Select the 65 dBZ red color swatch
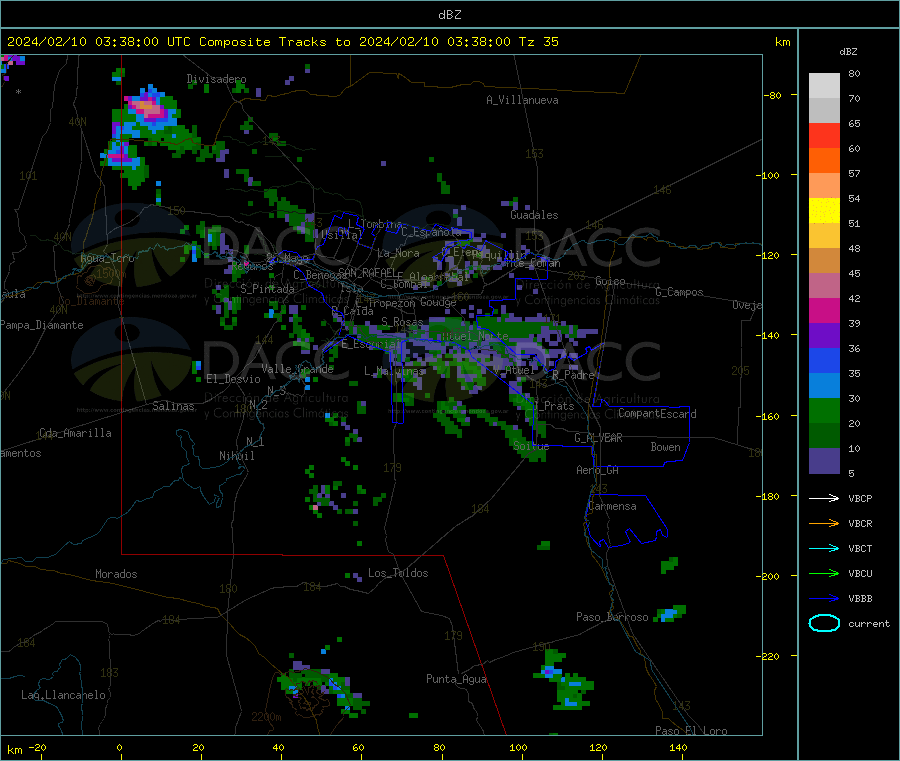The image size is (900, 761). click(824, 135)
